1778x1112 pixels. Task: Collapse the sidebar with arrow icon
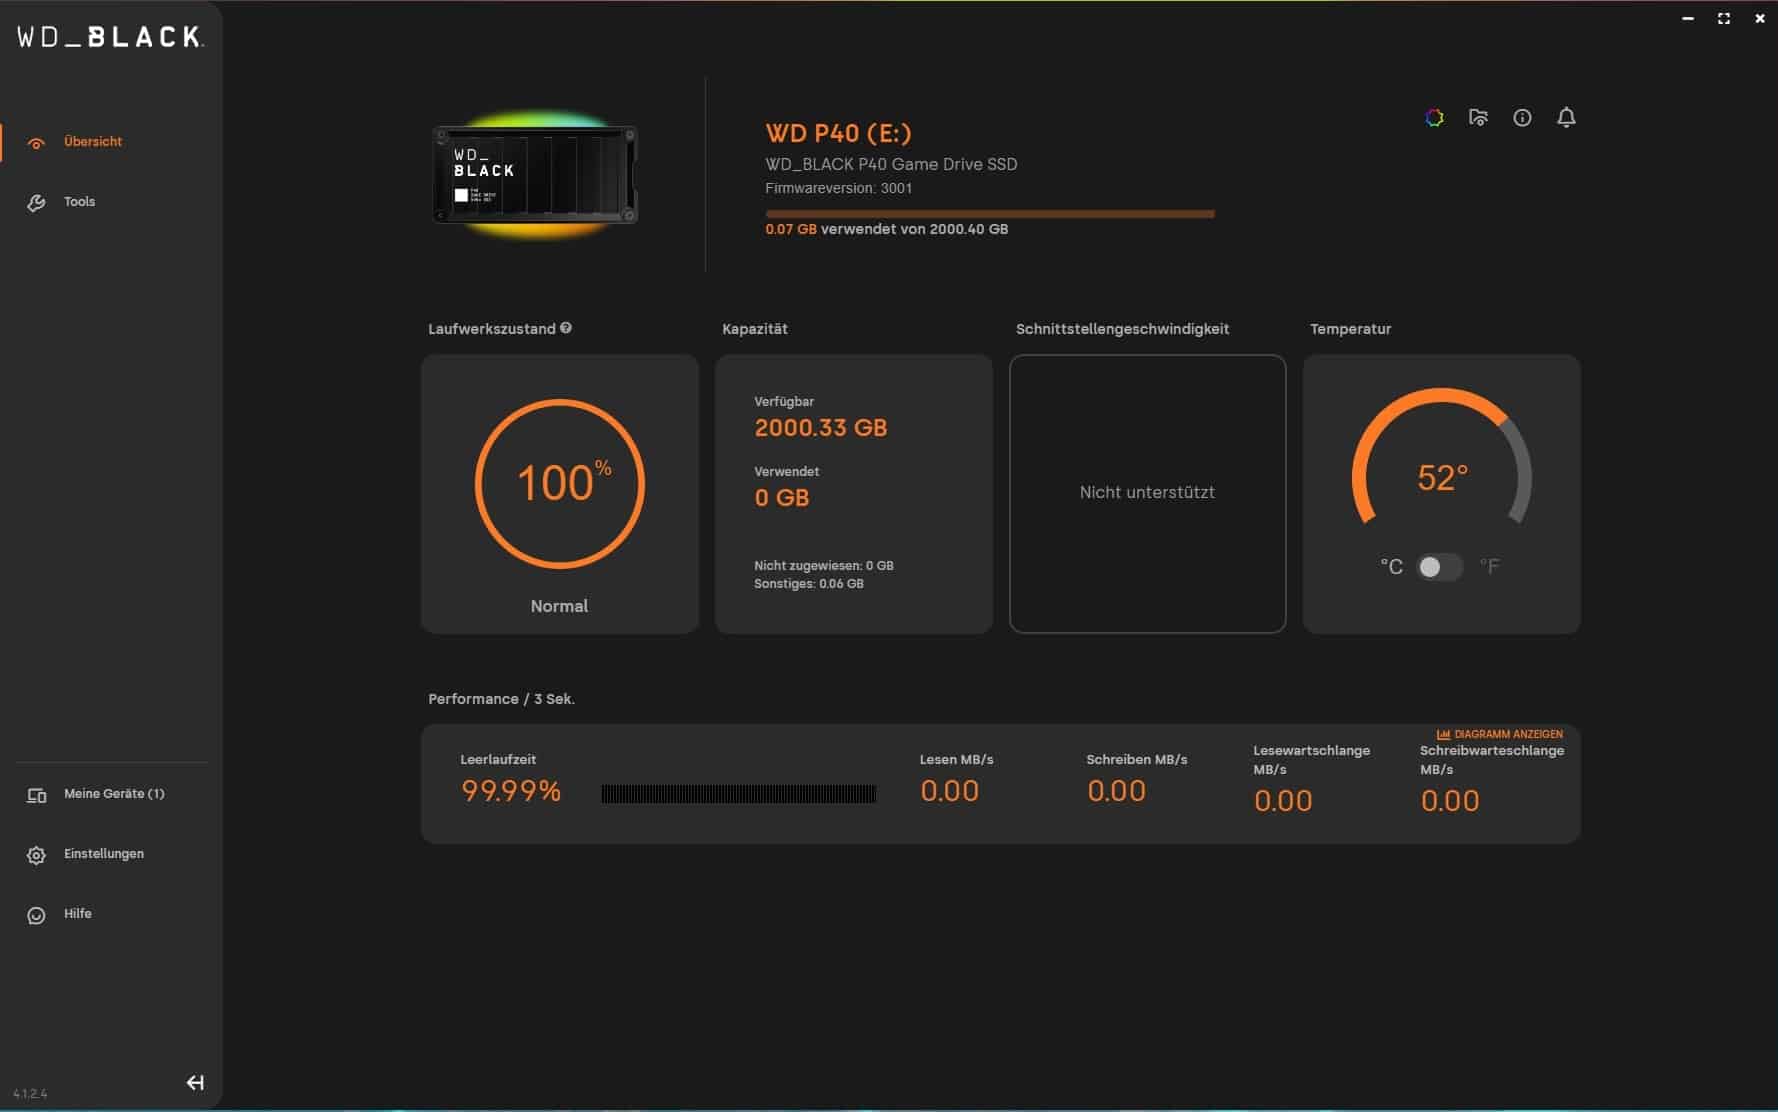pyautogui.click(x=195, y=1082)
